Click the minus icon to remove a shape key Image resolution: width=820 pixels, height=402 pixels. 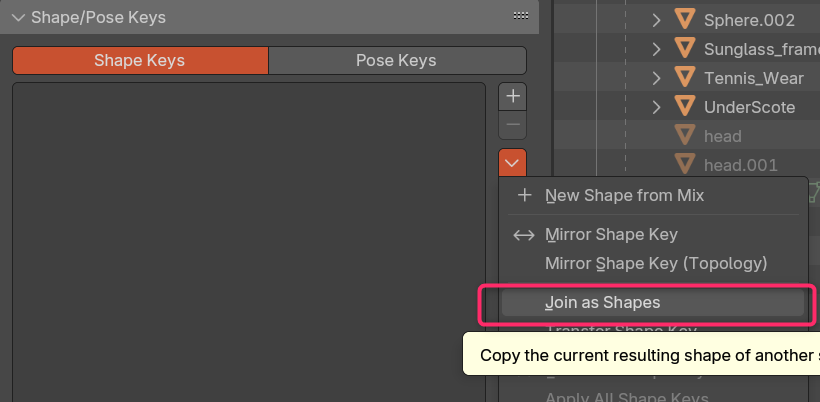click(x=512, y=125)
